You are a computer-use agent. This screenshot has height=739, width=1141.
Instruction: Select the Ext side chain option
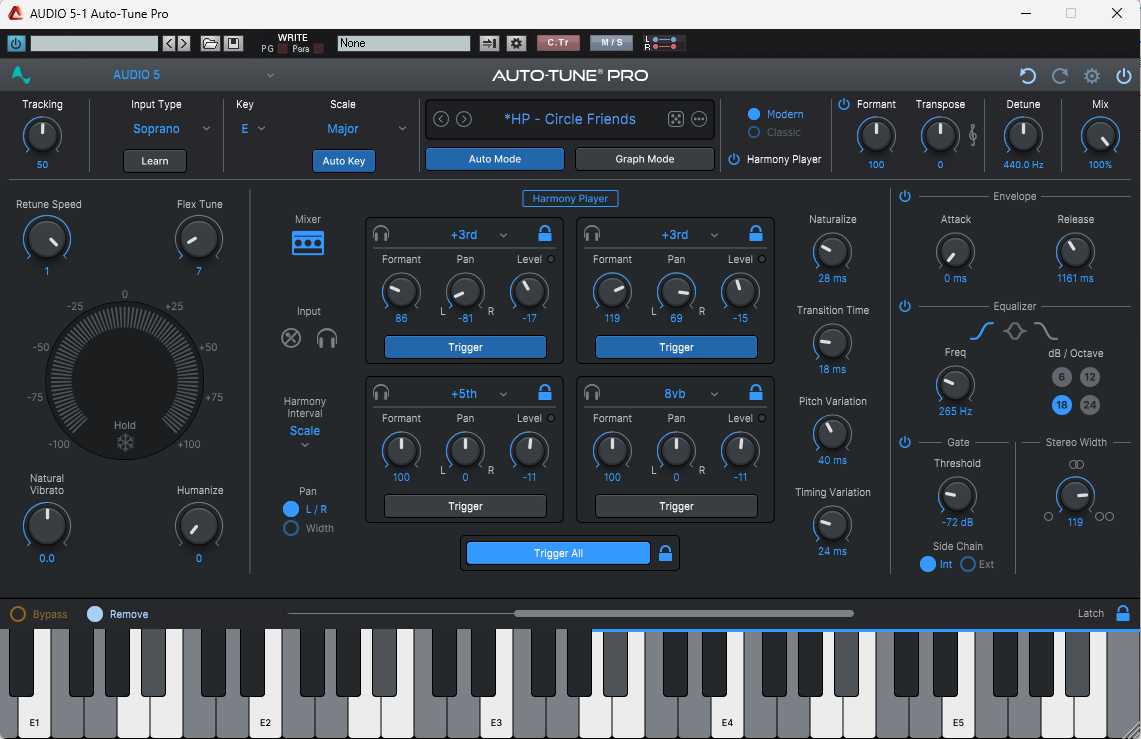(968, 565)
